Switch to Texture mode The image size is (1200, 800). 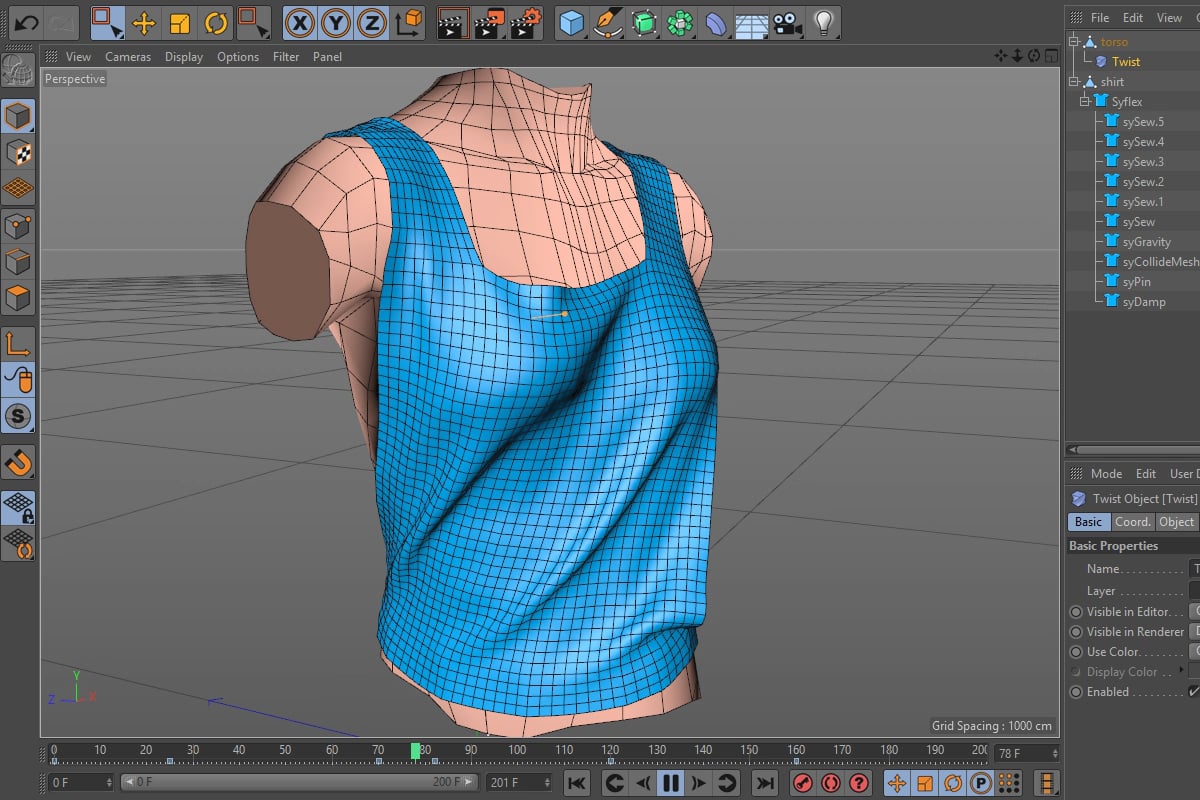pyautogui.click(x=18, y=153)
